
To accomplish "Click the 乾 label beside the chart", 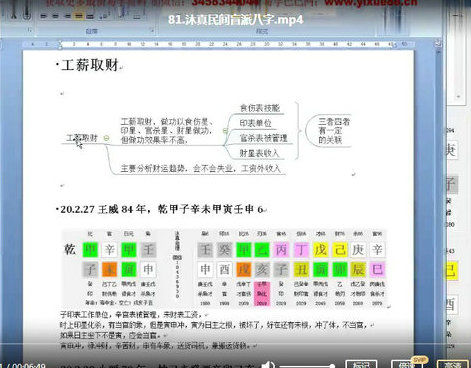I will [x=70, y=249].
